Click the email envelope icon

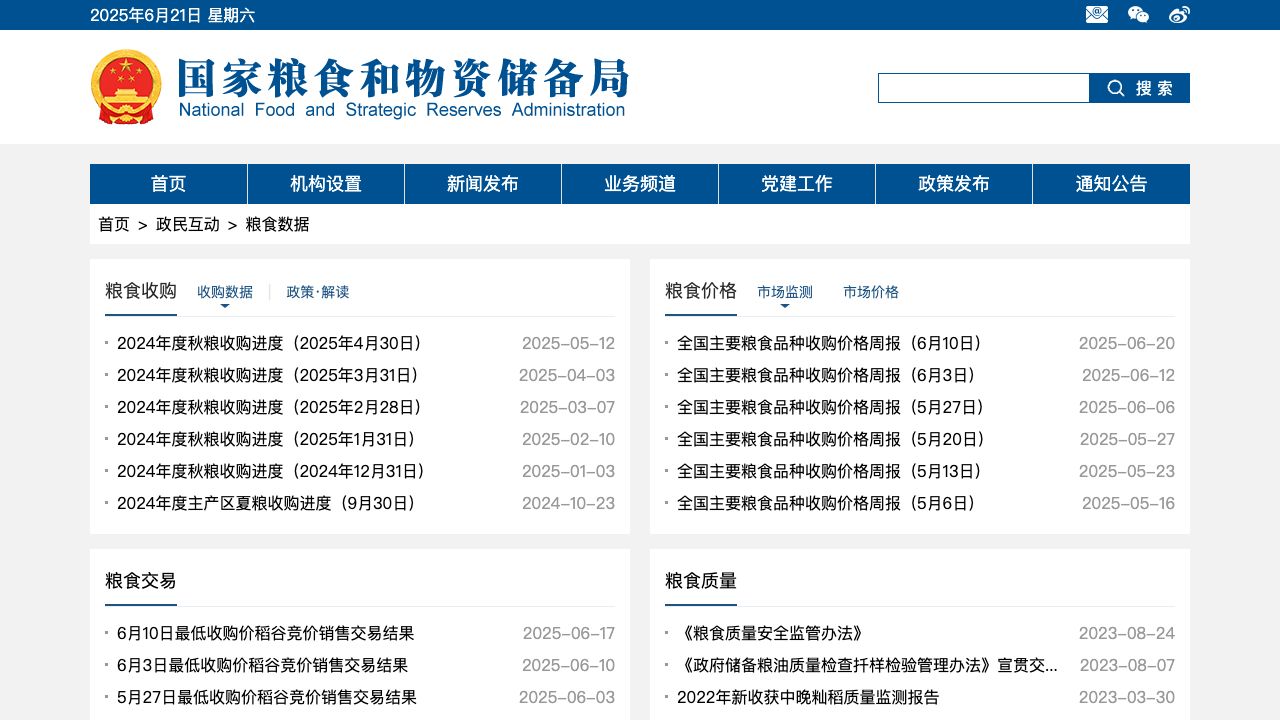point(1097,15)
